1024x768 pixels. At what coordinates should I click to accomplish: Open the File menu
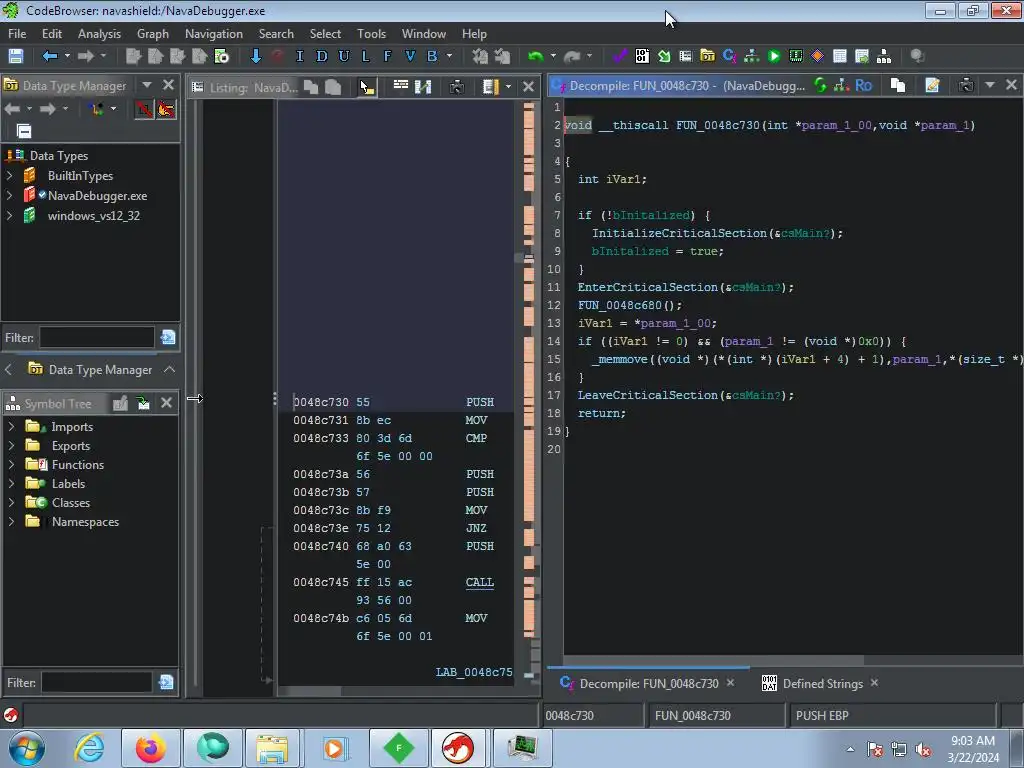[17, 33]
